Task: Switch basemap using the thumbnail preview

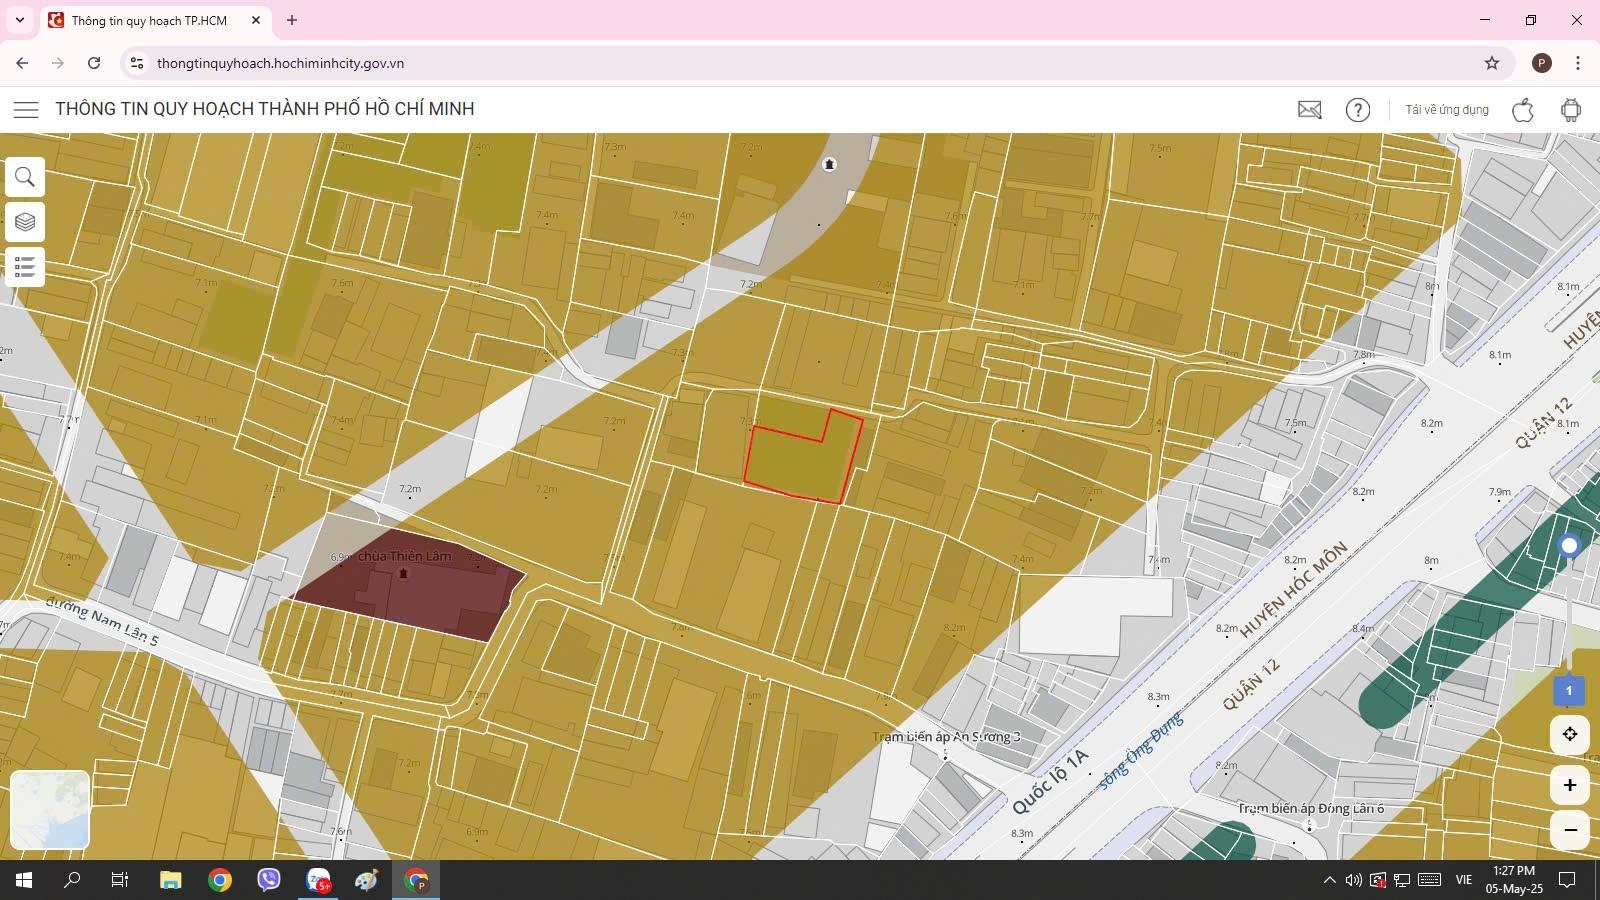Action: point(50,810)
